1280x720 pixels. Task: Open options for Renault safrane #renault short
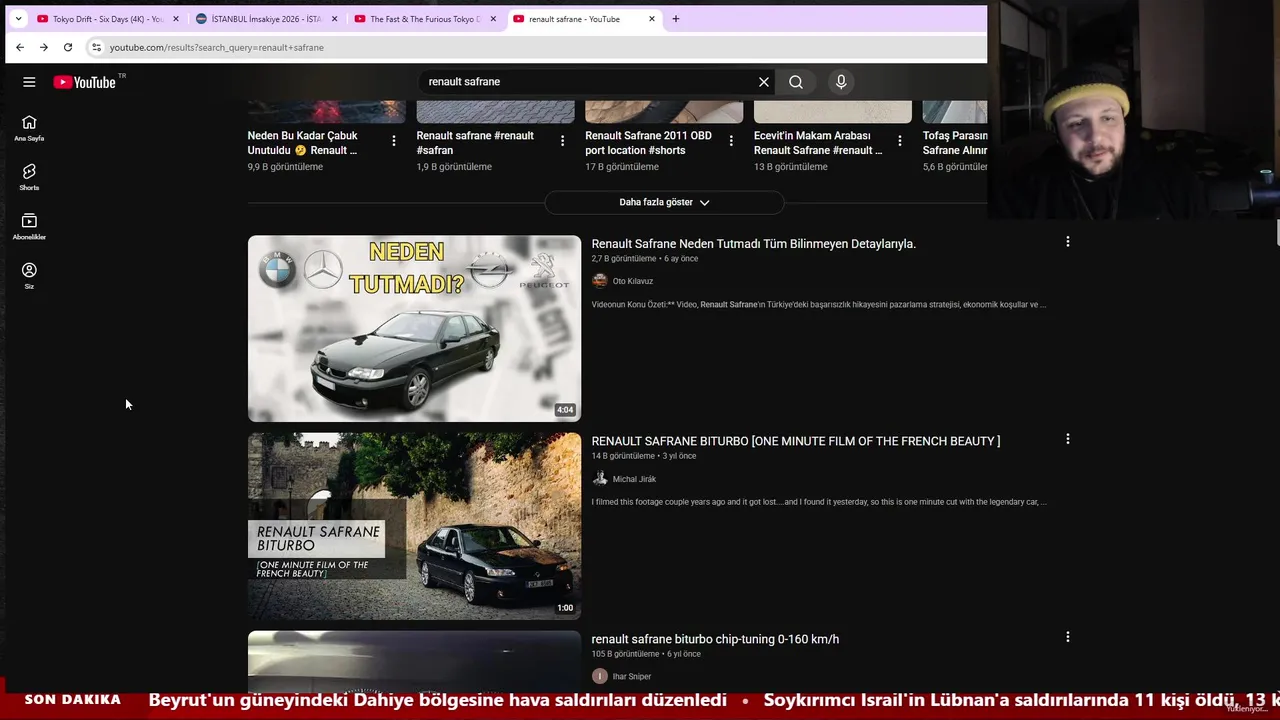point(563,141)
